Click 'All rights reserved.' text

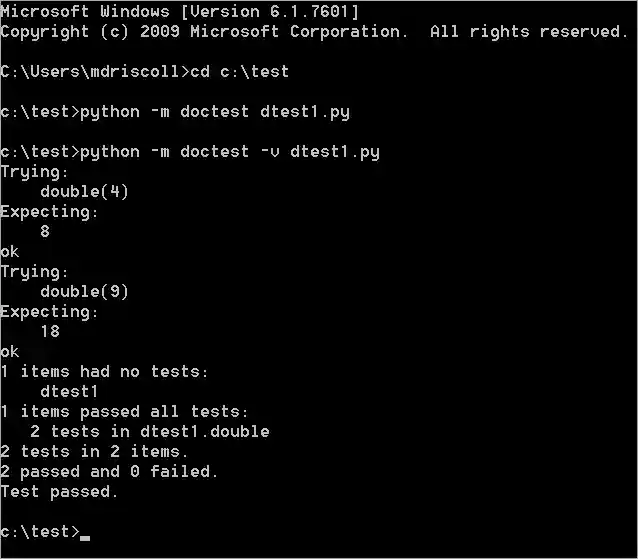[x=529, y=32]
